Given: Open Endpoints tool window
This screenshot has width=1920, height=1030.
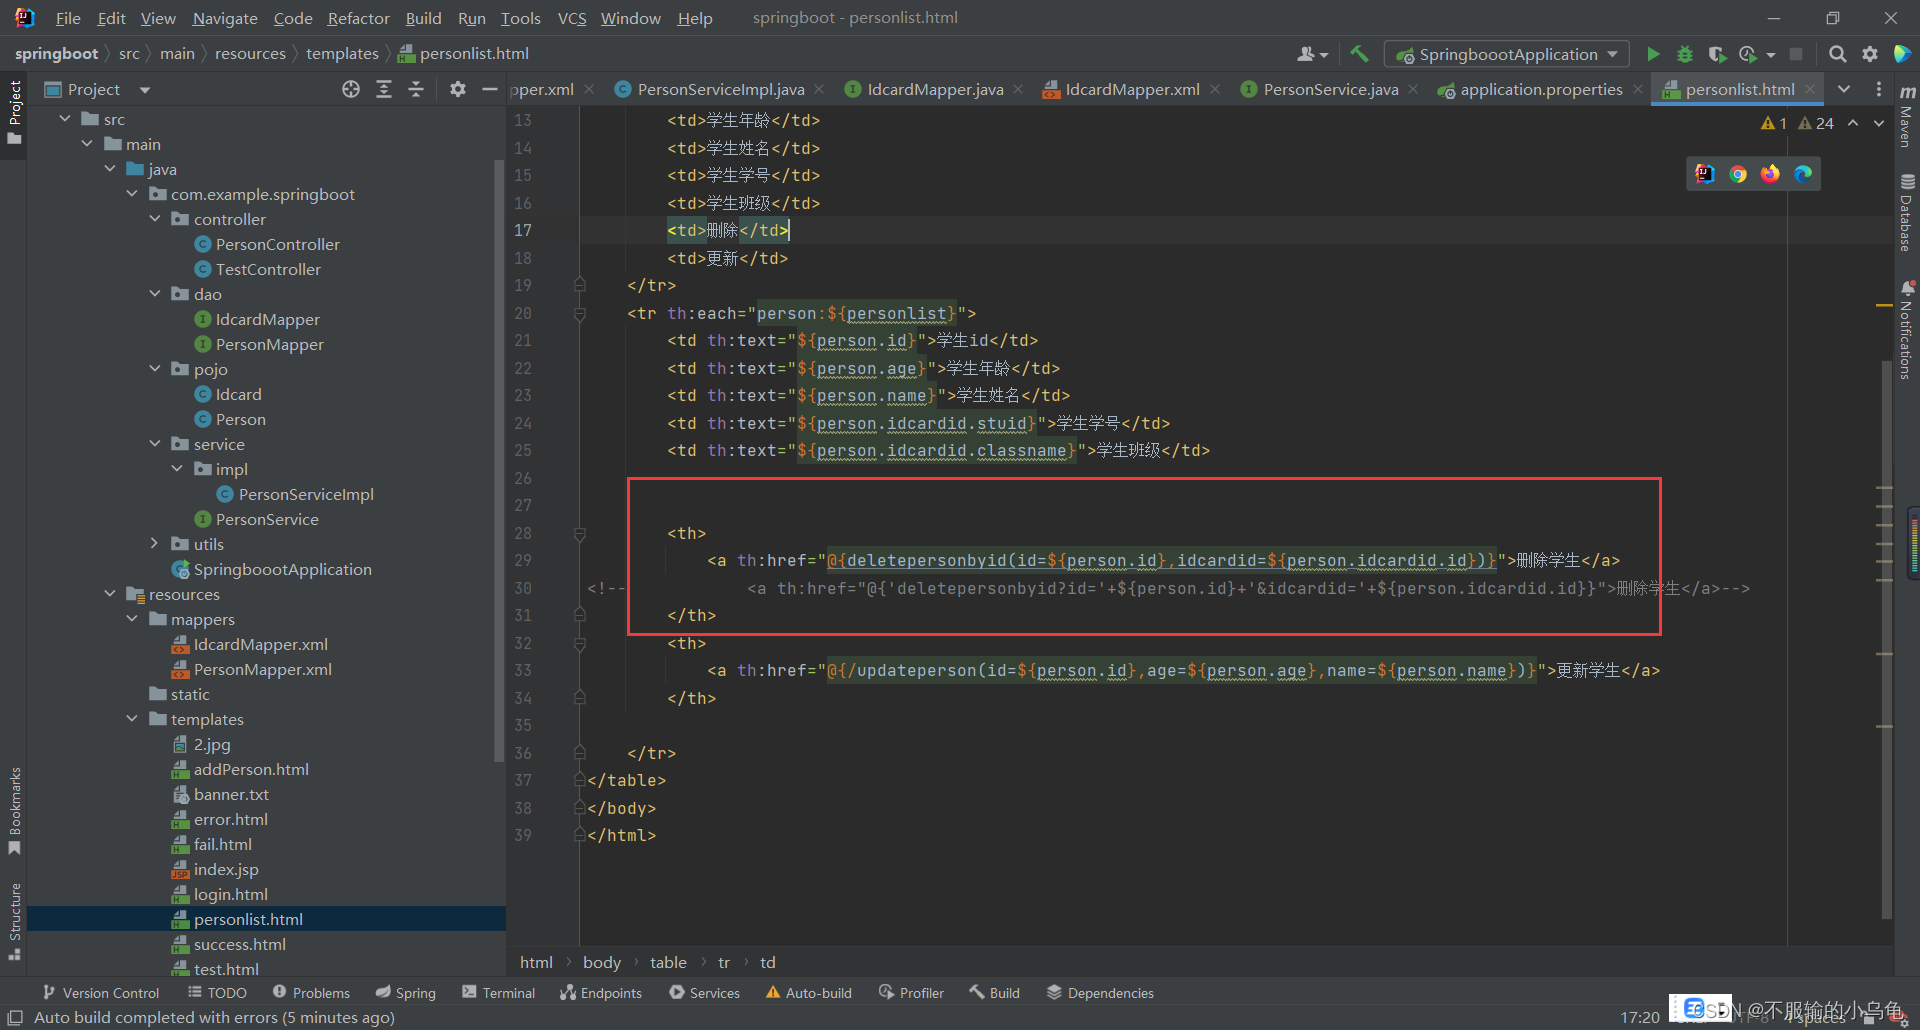Looking at the screenshot, I should (601, 993).
